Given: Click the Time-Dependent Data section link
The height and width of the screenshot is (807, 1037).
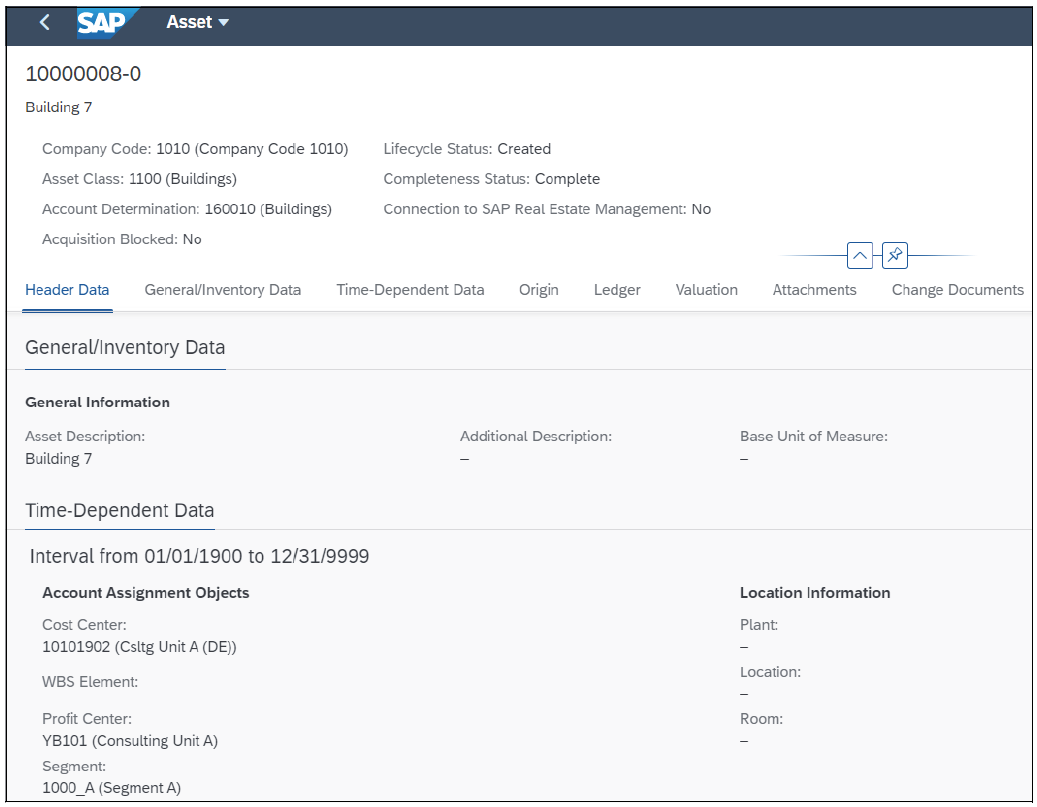Looking at the screenshot, I should pyautogui.click(x=119, y=510).
